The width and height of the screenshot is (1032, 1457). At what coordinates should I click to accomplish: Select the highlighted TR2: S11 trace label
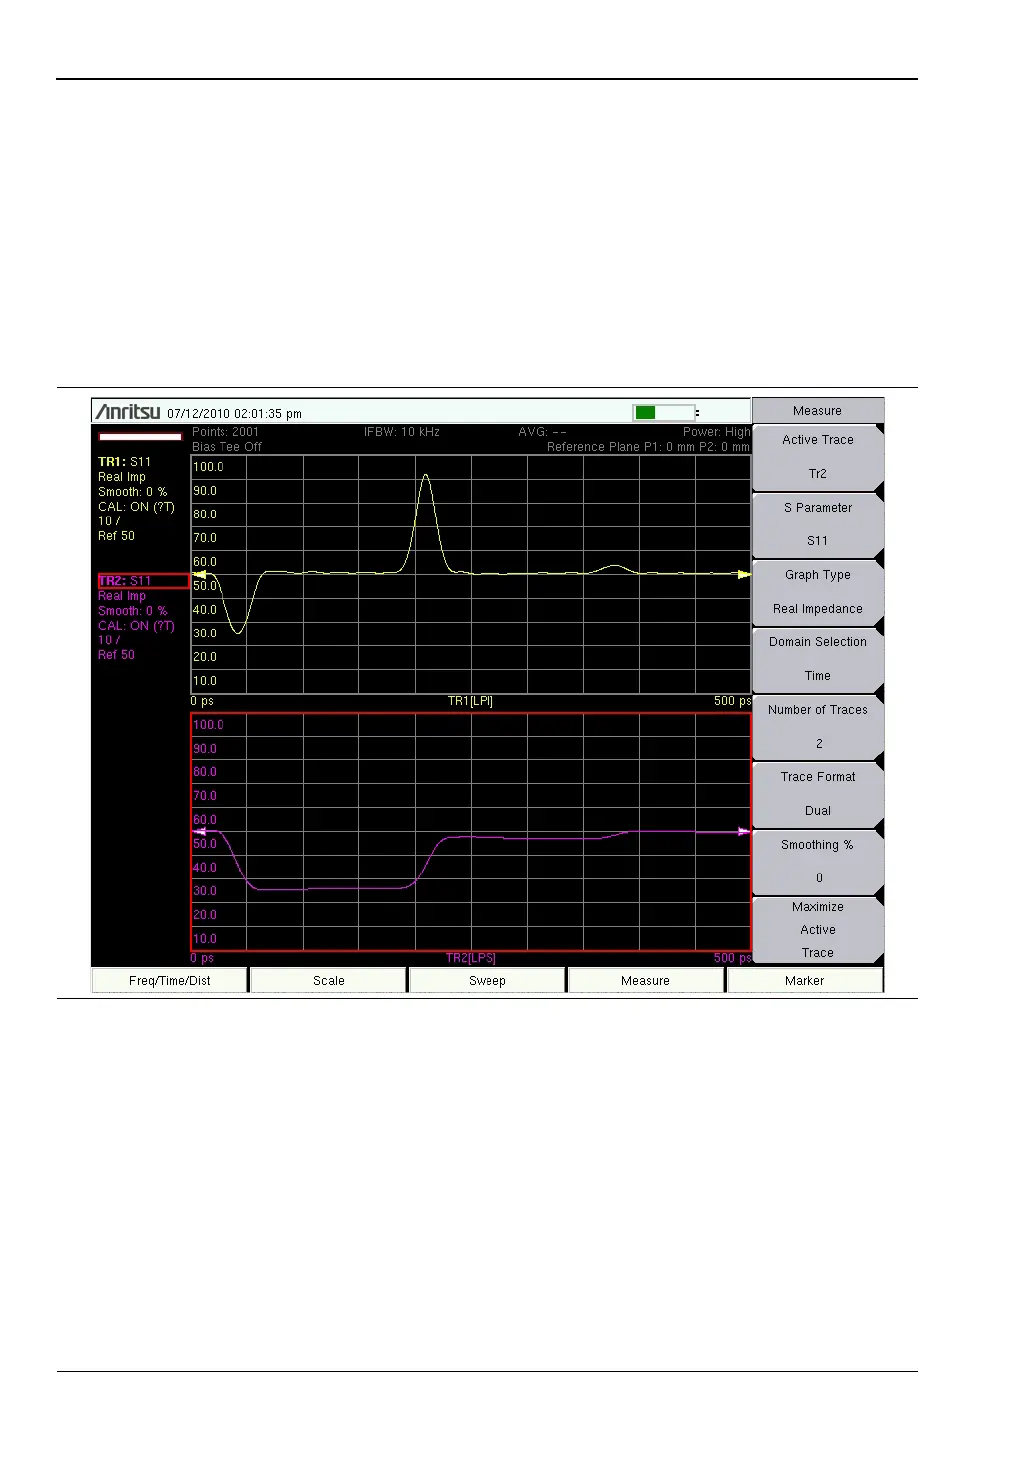143,581
